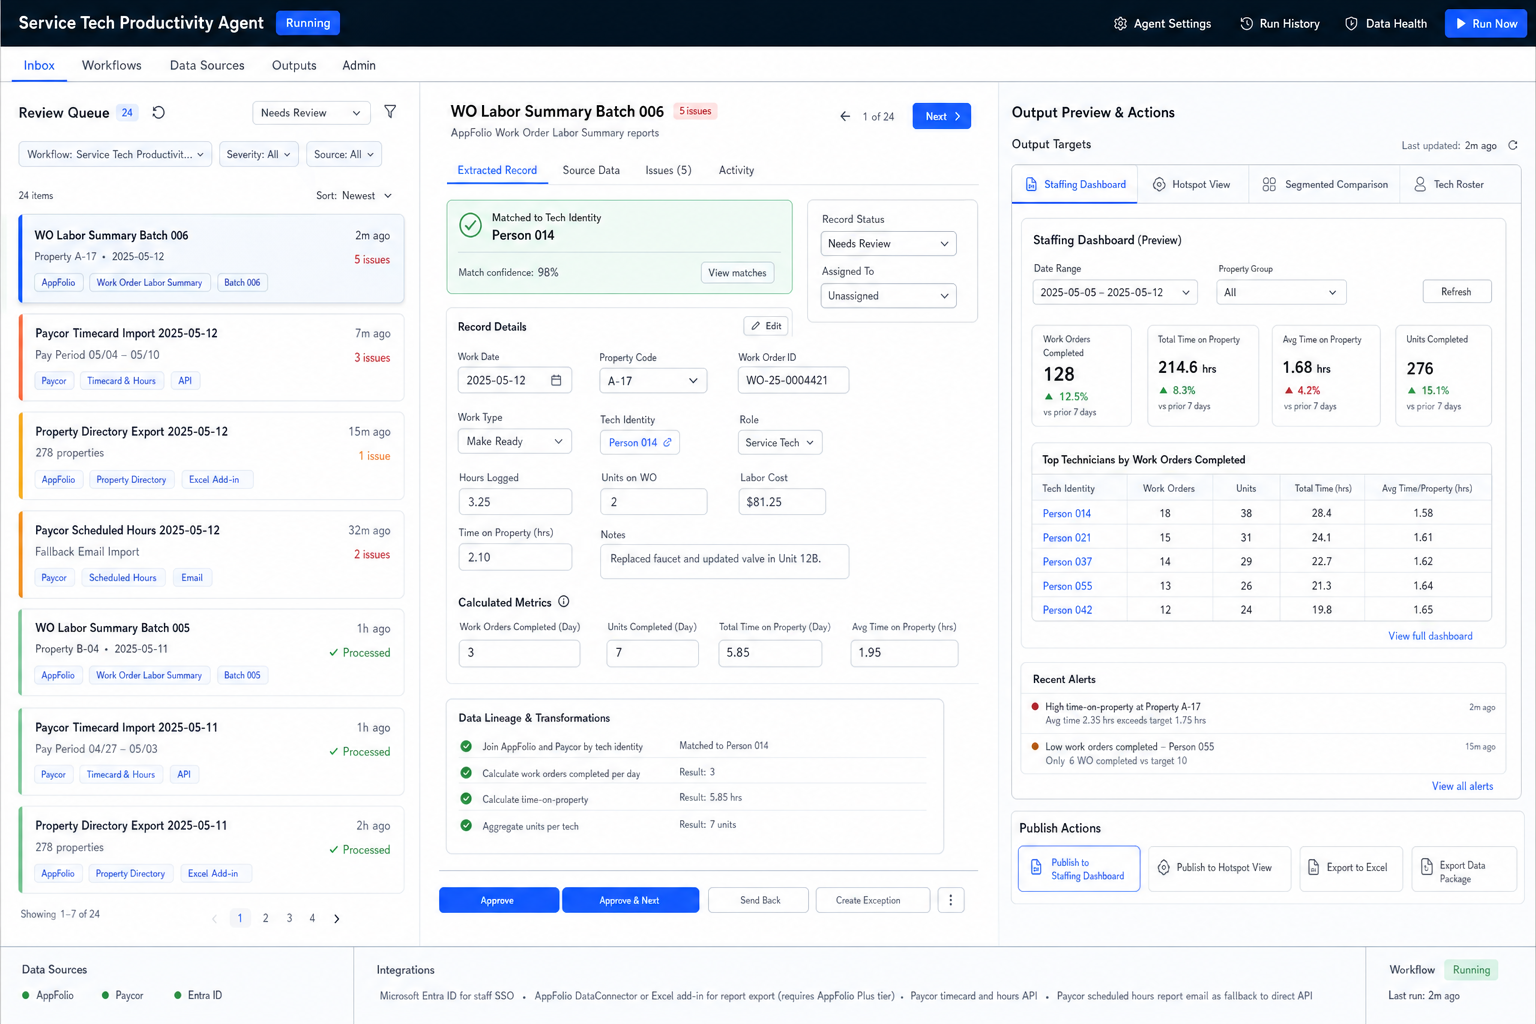Open the Role Service Tech dropdown
Viewport: 1536px width, 1024px height.
point(780,443)
